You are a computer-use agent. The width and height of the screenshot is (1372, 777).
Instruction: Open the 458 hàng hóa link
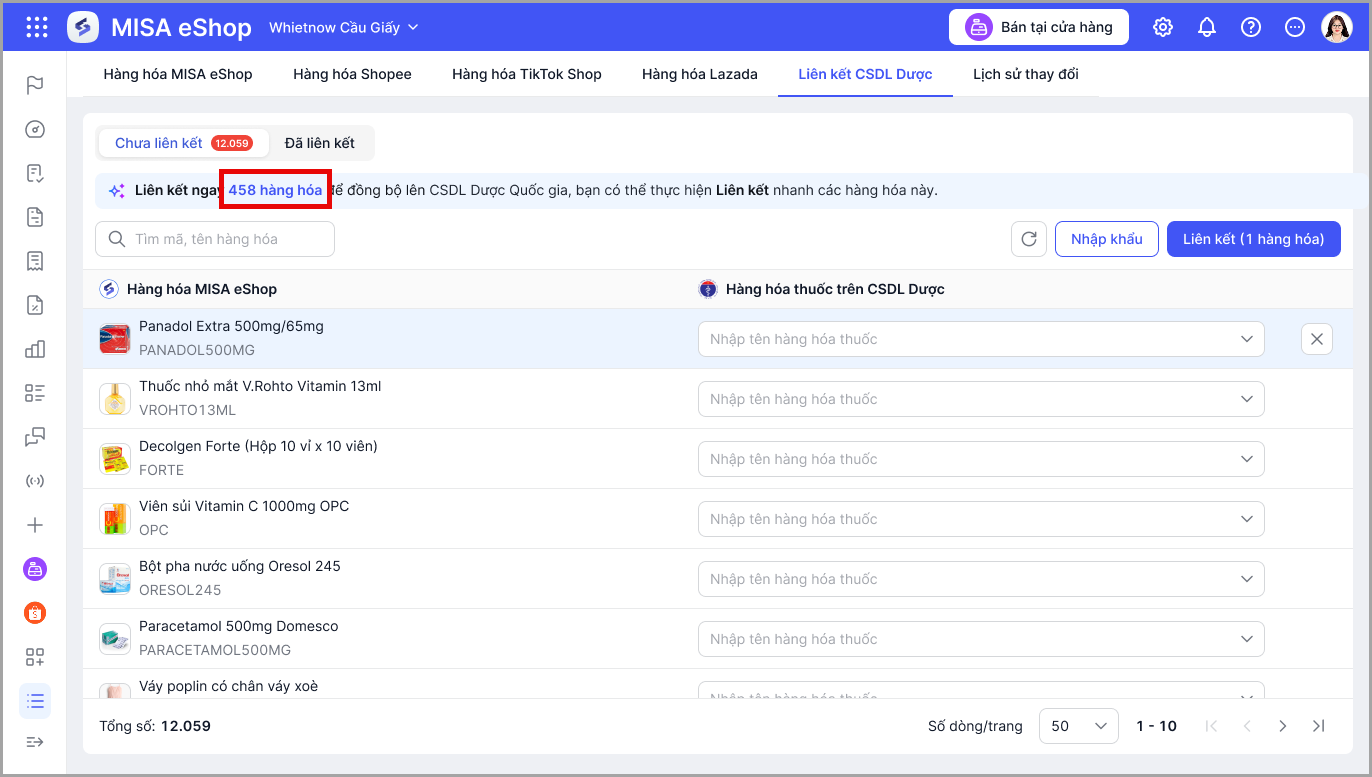[276, 190]
